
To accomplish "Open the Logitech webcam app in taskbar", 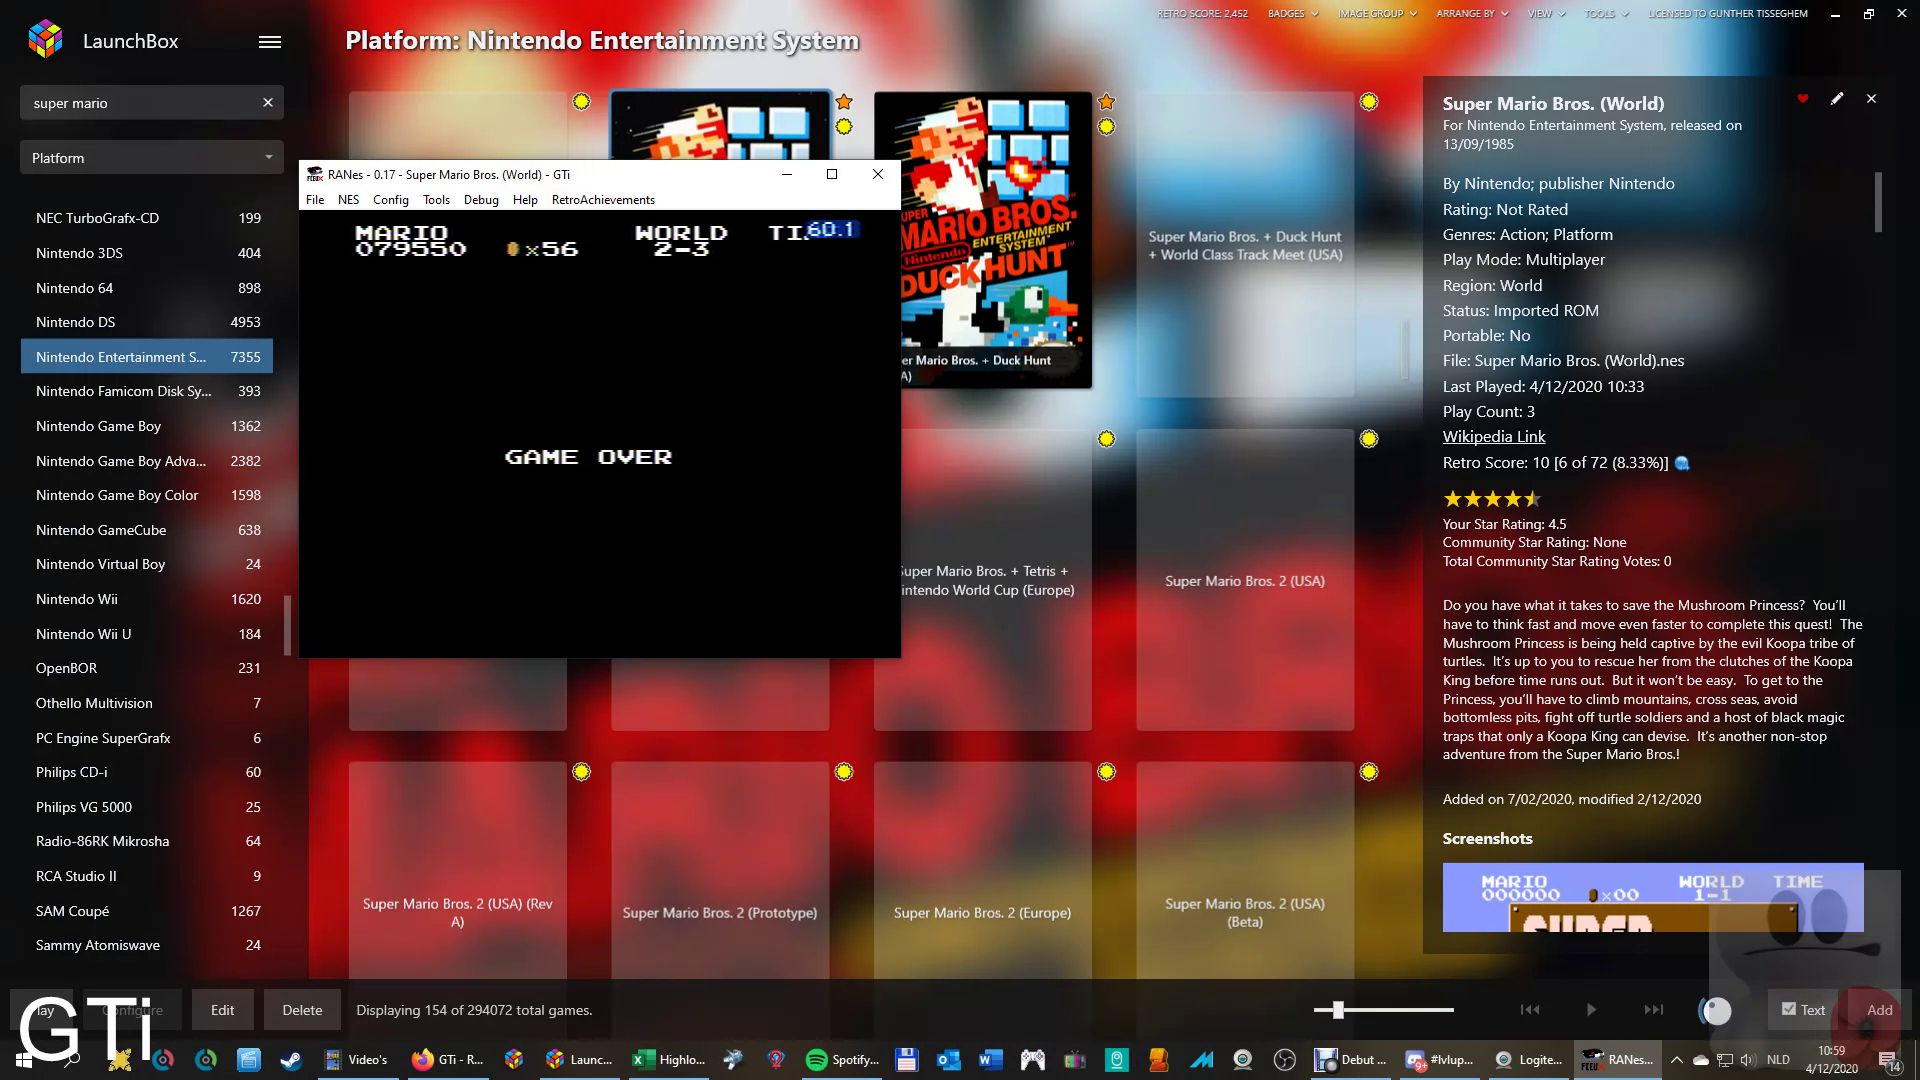I will [1528, 1060].
